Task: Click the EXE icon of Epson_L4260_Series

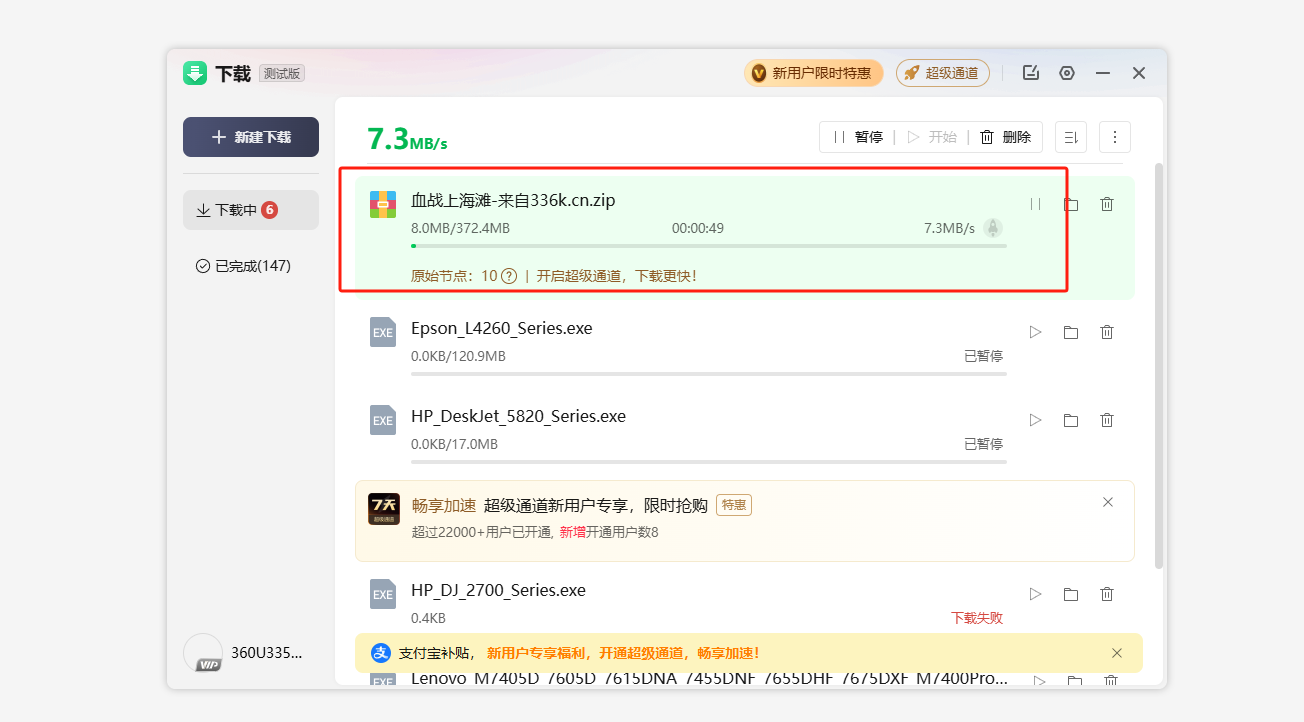Action: [x=383, y=332]
